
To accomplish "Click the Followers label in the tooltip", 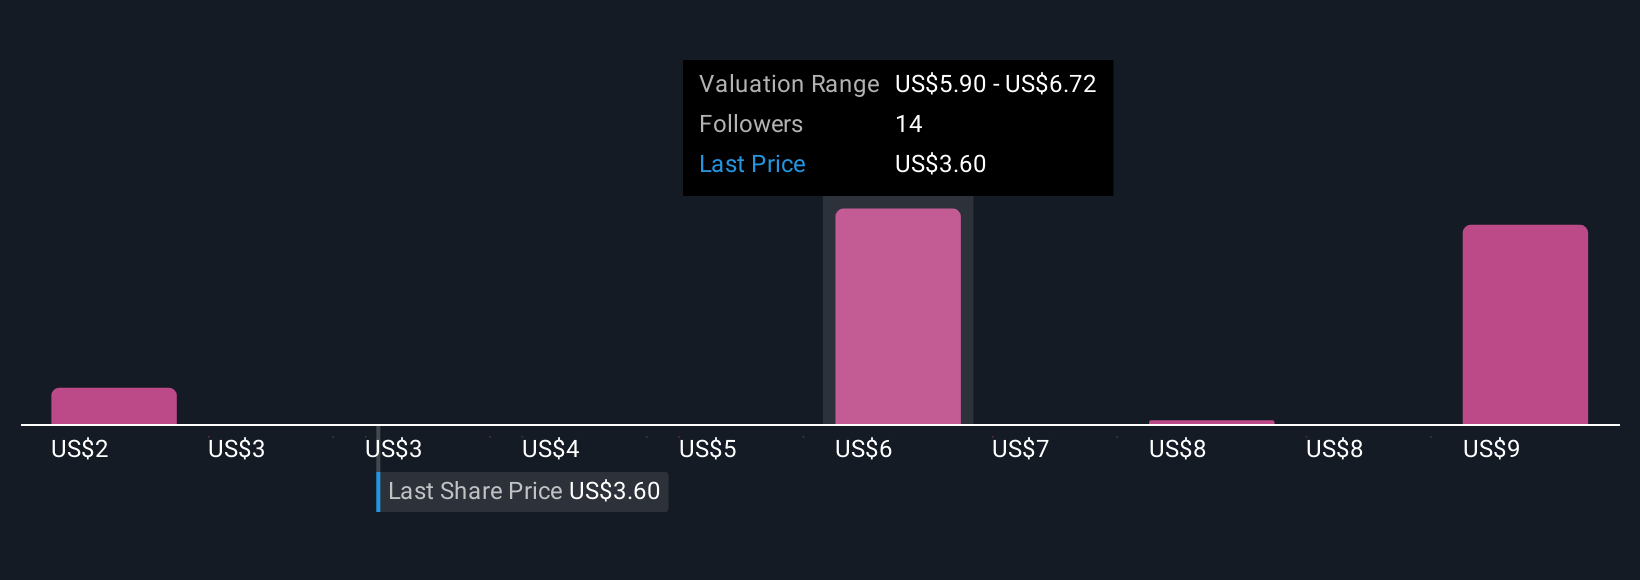I will pyautogui.click(x=751, y=124).
